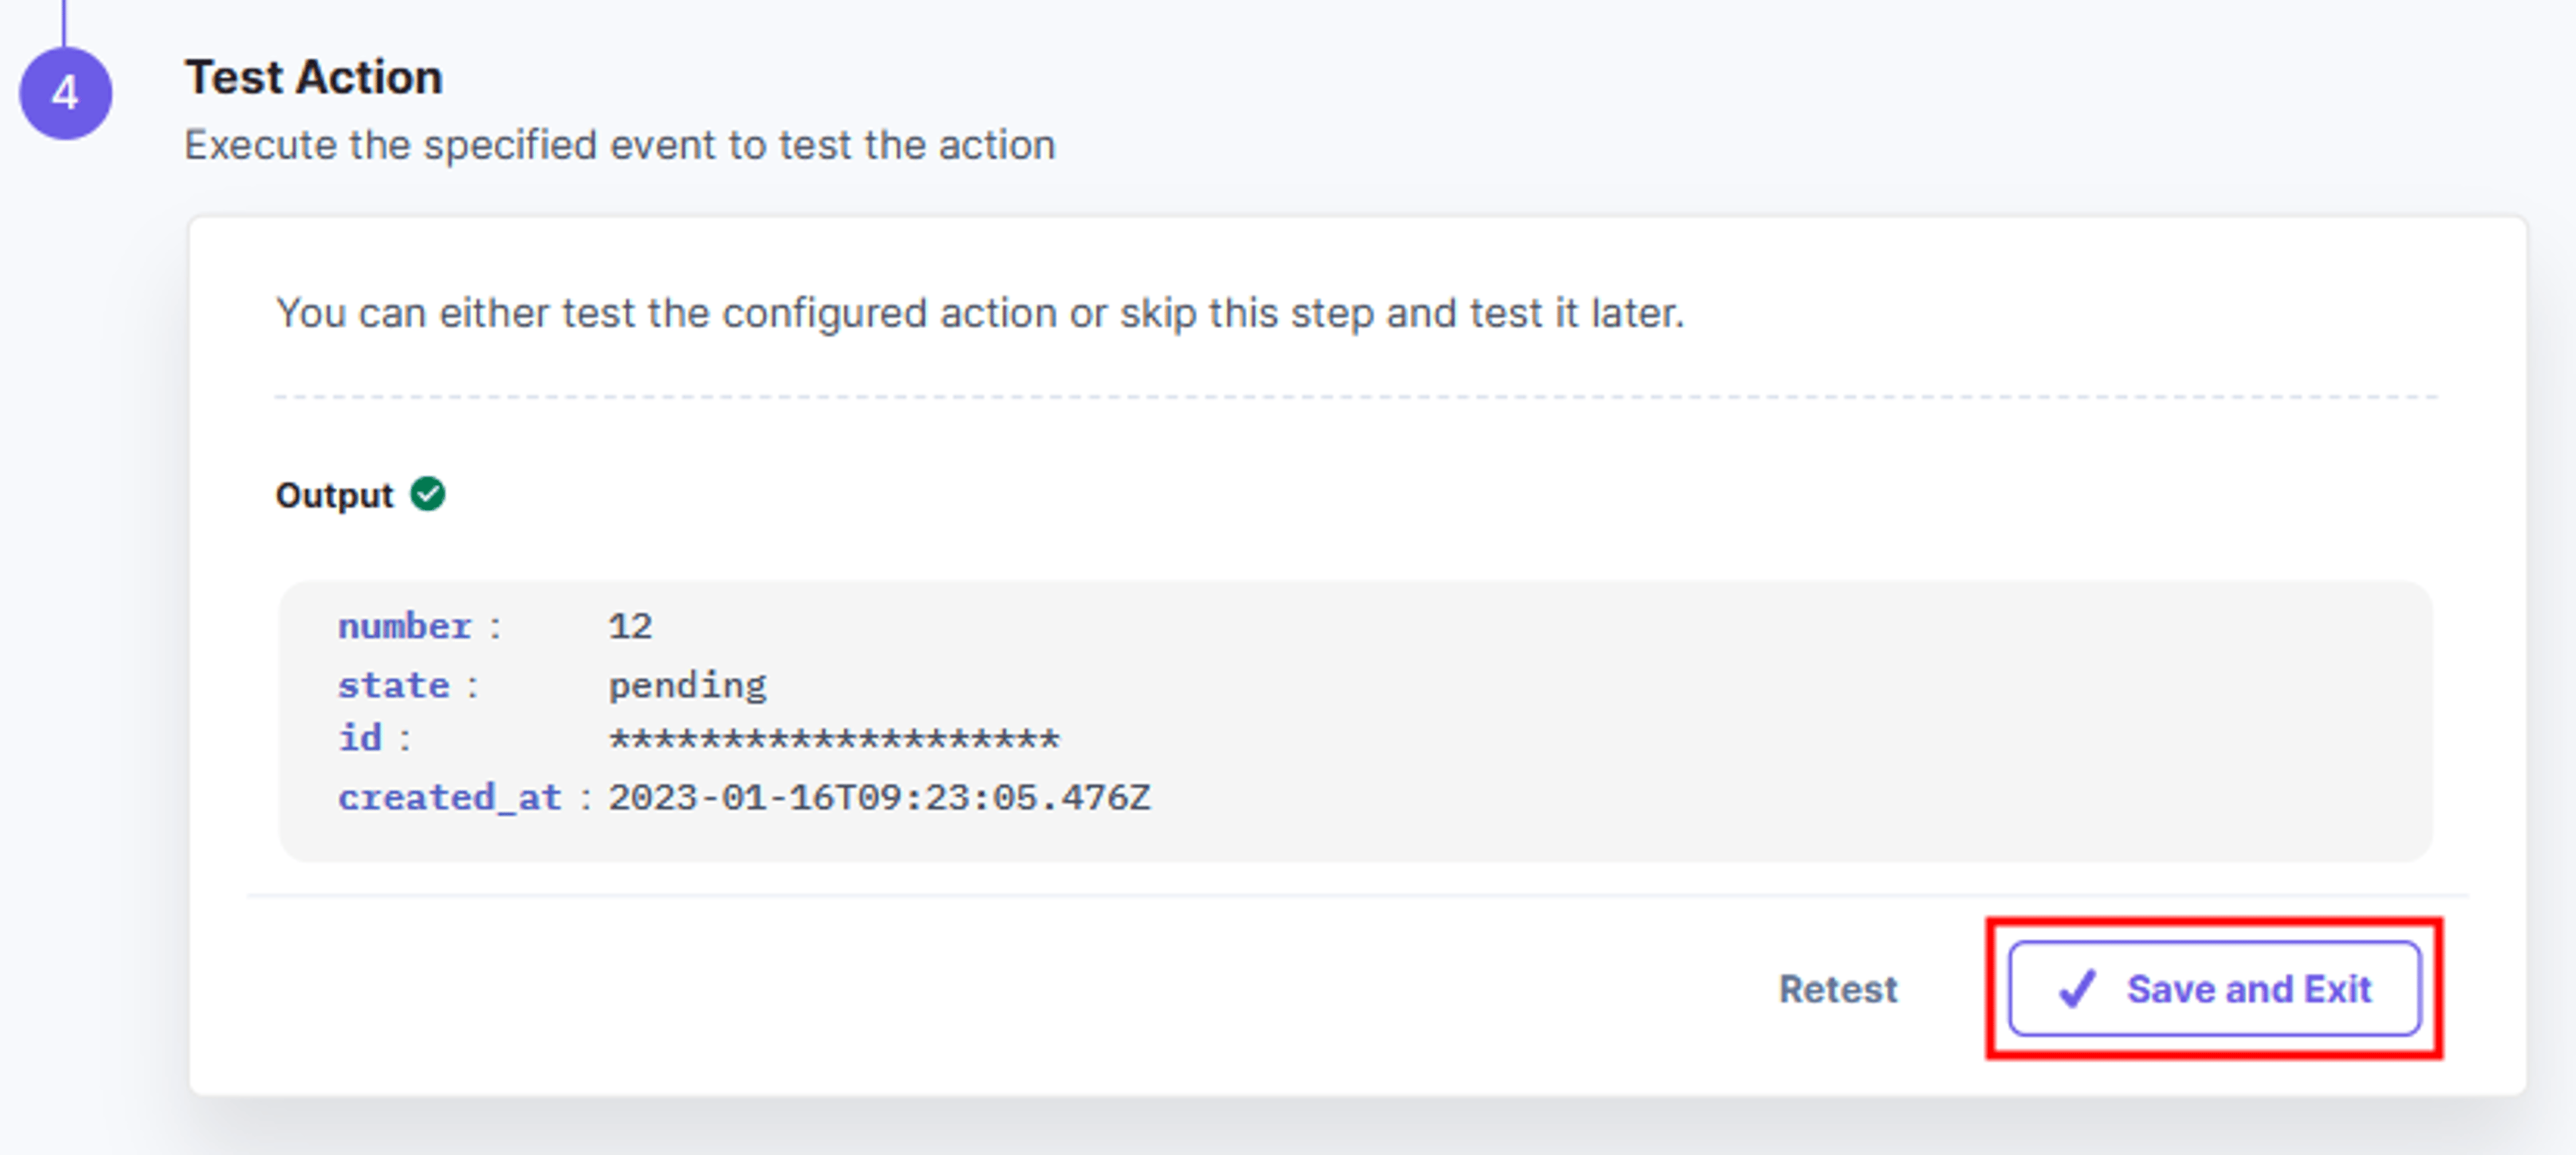2576x1155 pixels.
Task: Click the dashed divider line under description
Action: pyautogui.click(x=1356, y=397)
